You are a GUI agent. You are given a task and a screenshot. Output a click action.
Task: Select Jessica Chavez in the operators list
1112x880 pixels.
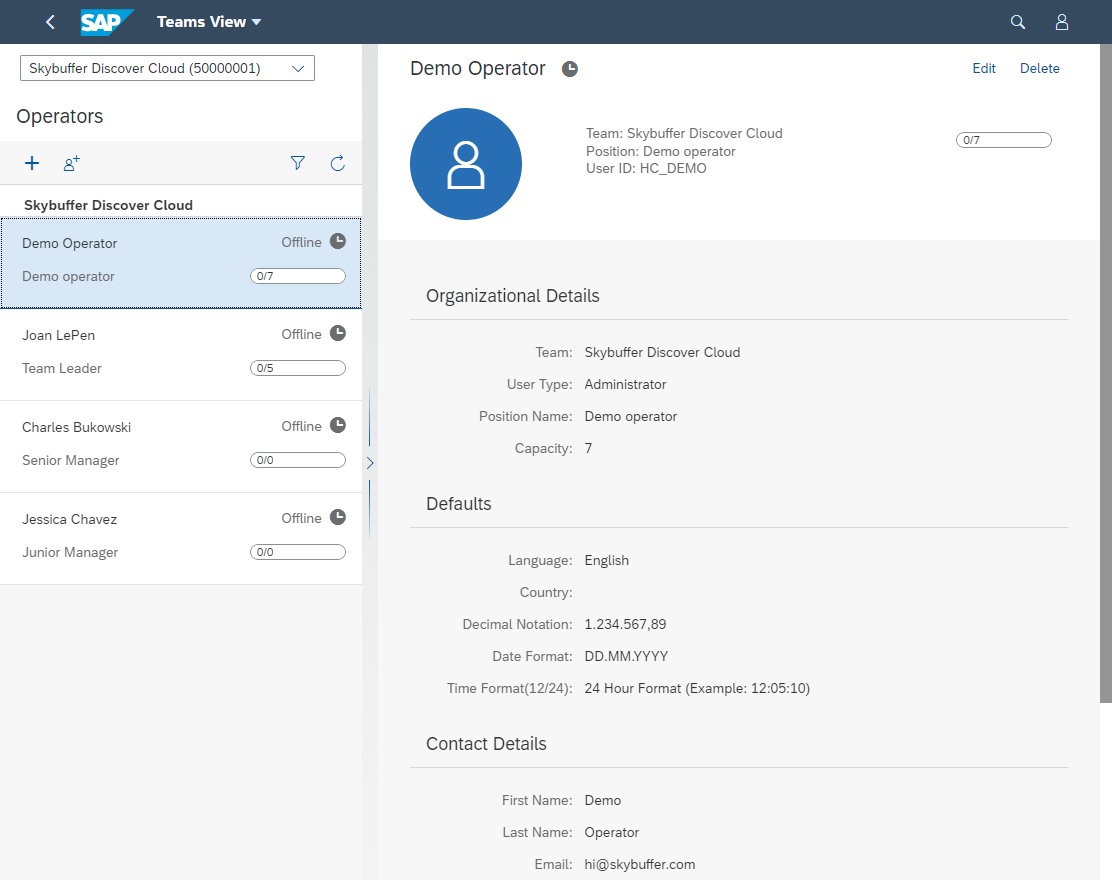click(181, 539)
